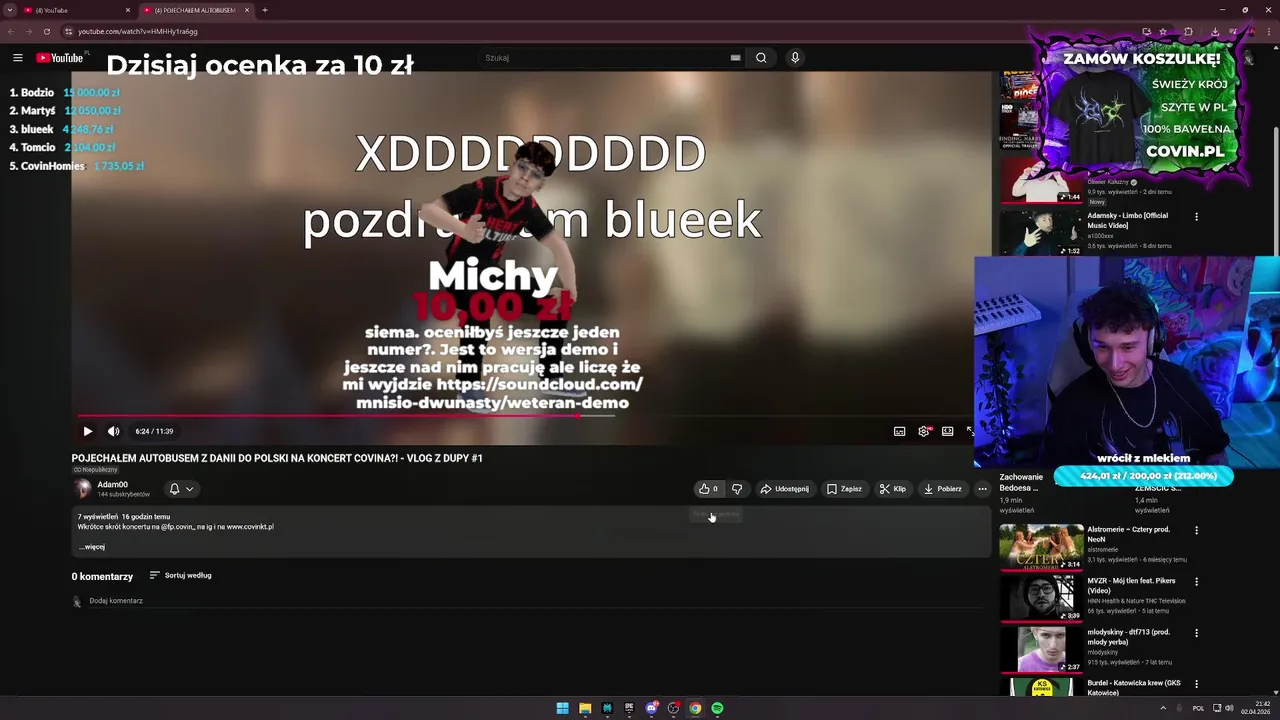
Task: Go back with the browser back arrow
Action: [x=10, y=31]
